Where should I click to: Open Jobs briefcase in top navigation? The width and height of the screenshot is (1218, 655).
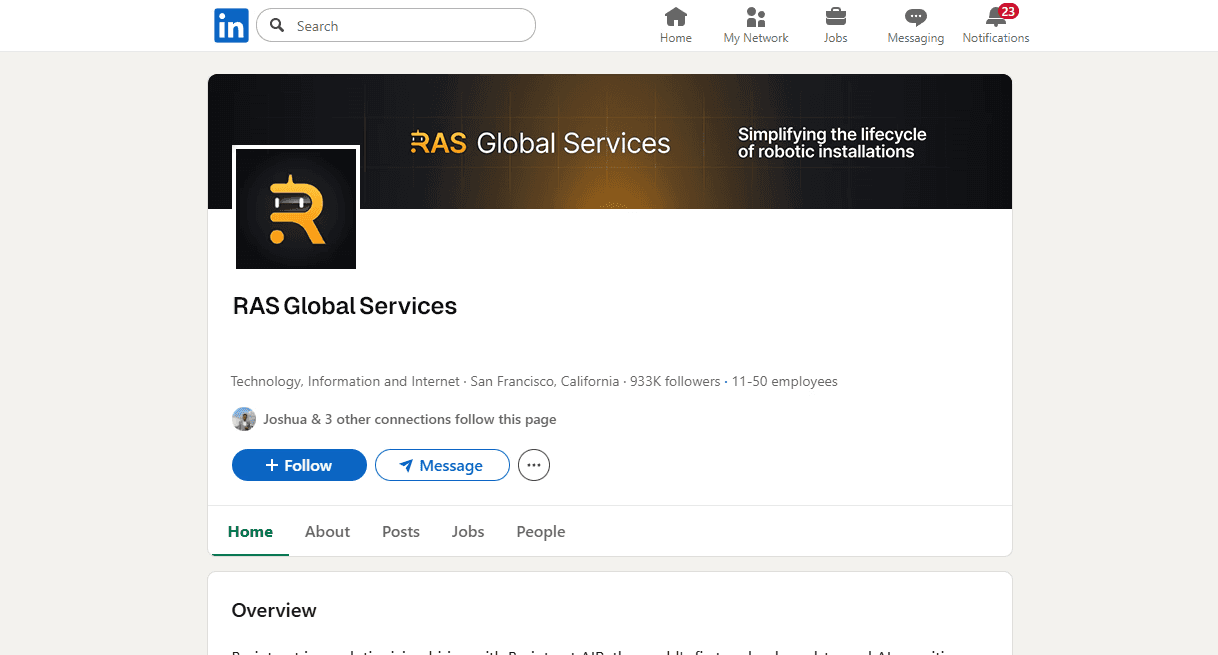pyautogui.click(x=835, y=26)
